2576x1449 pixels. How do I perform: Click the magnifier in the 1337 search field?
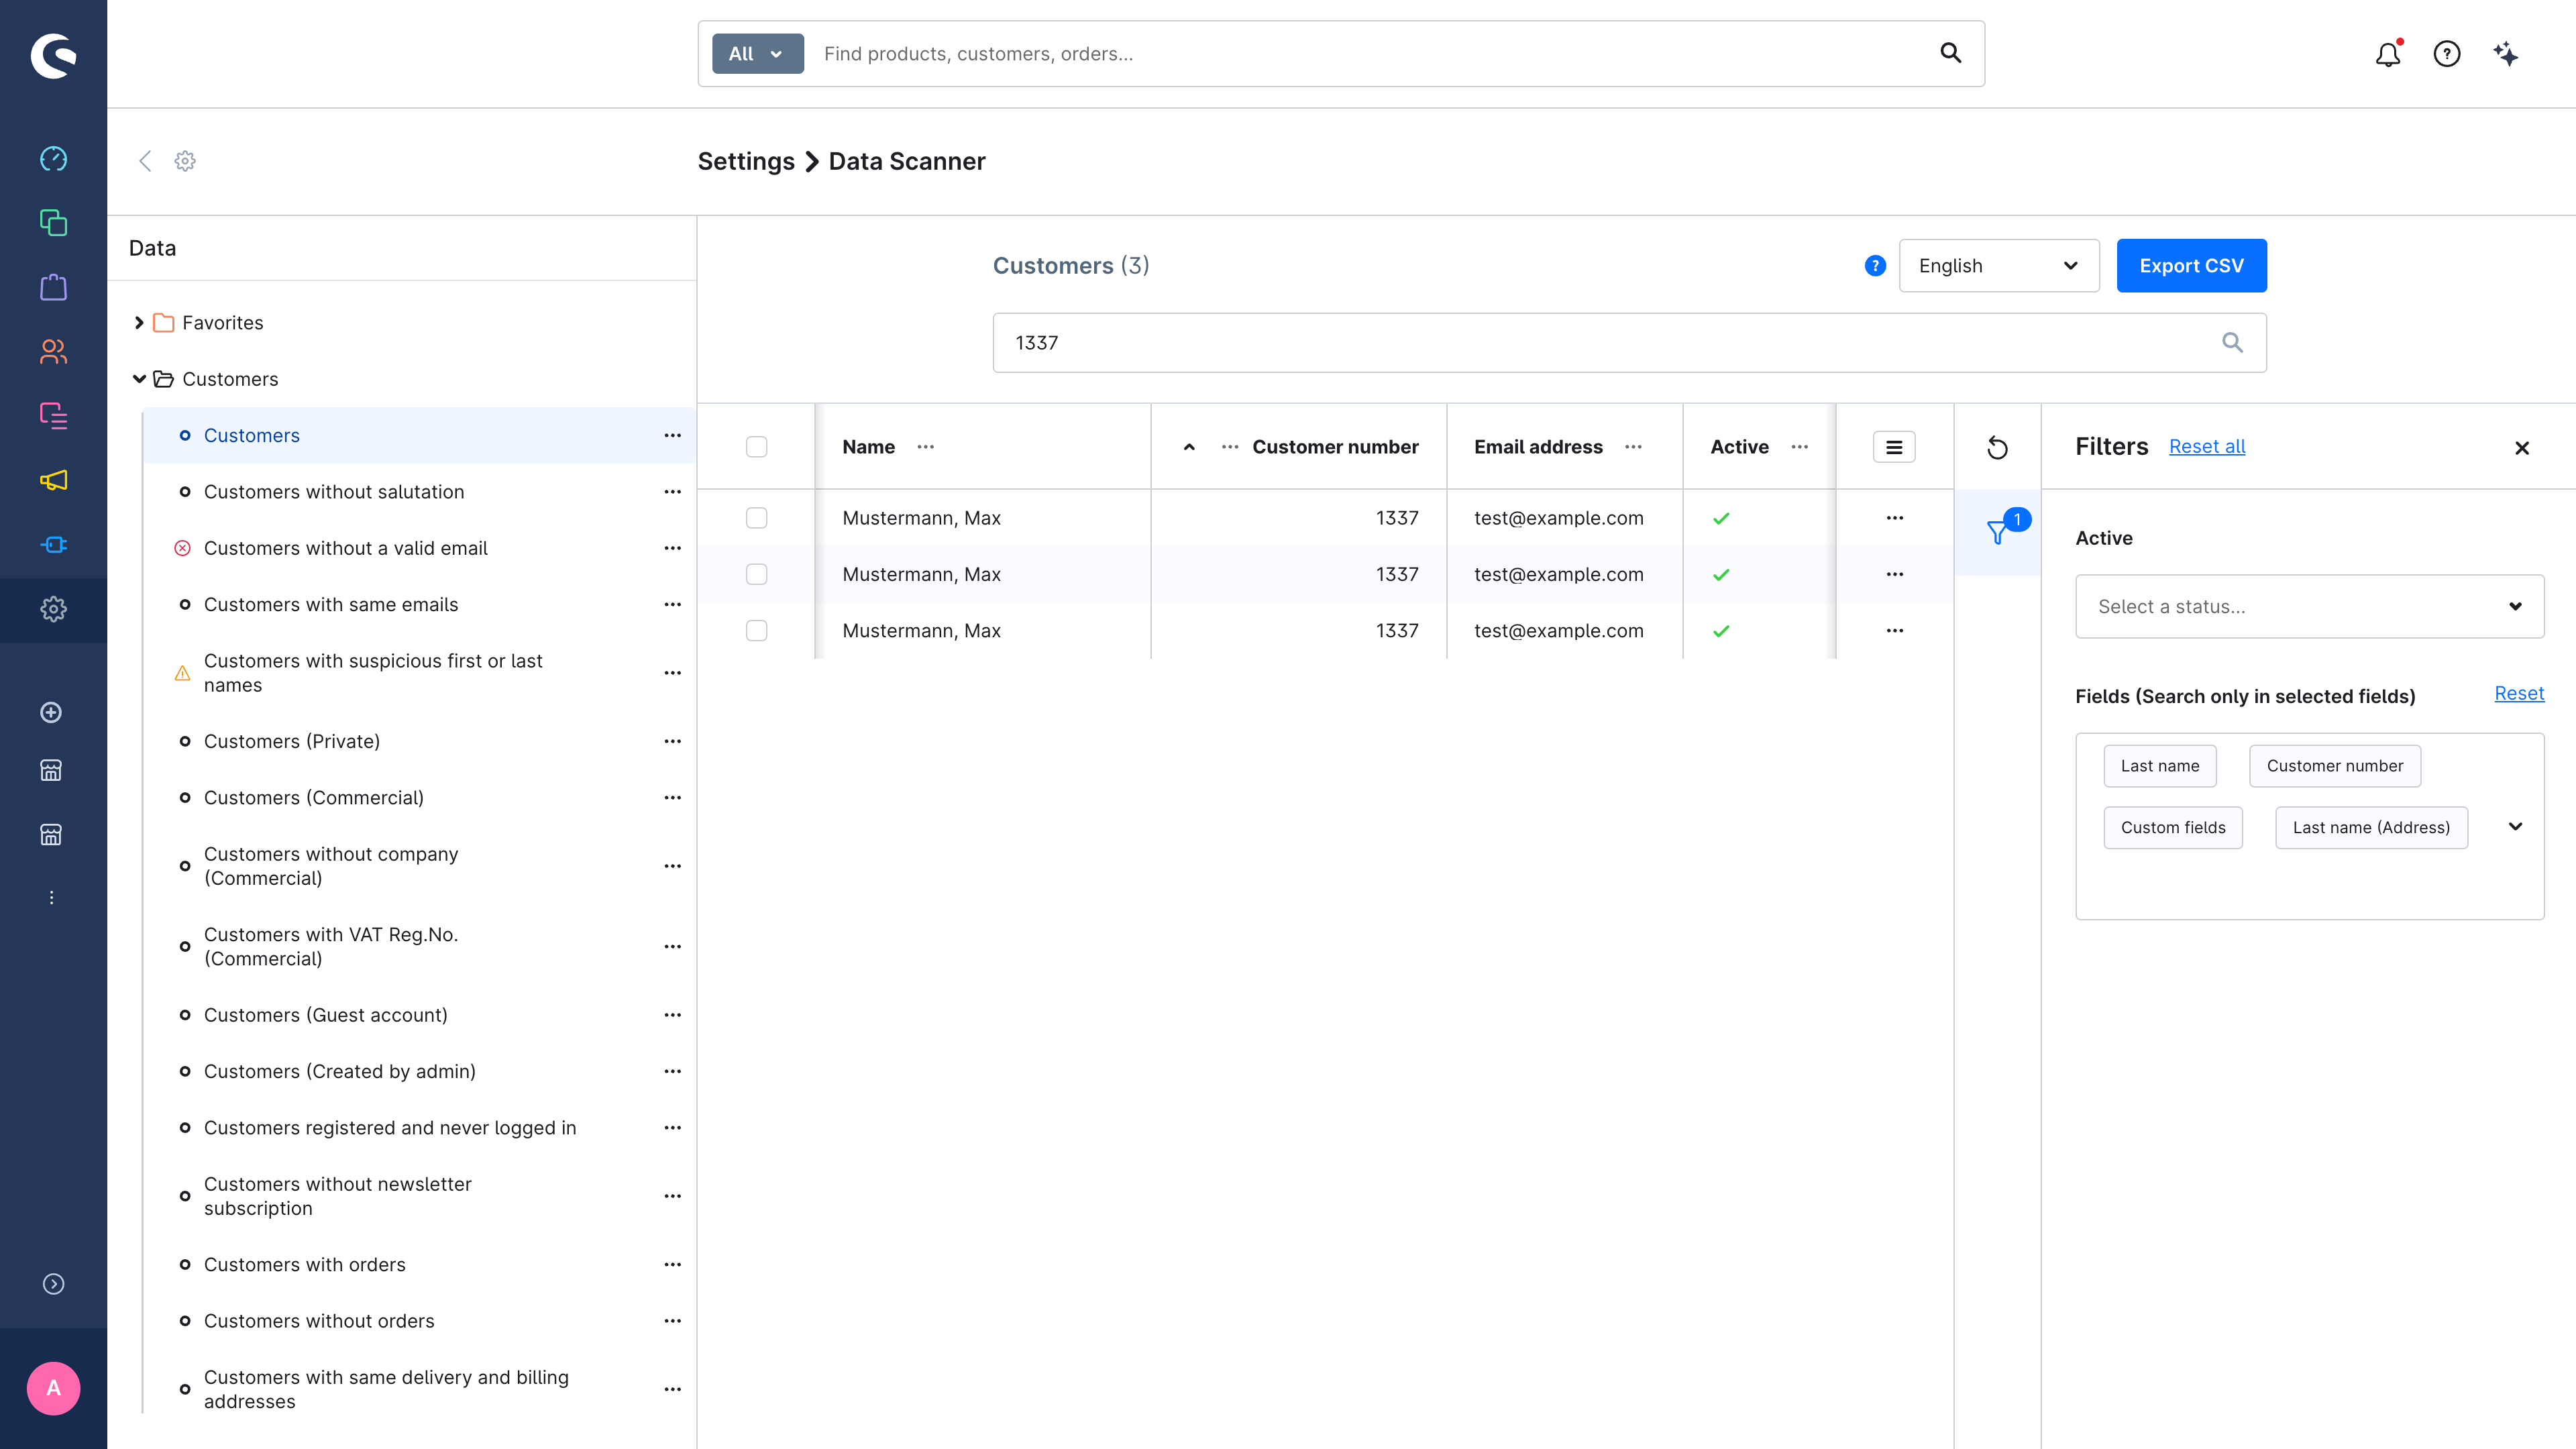click(x=2232, y=343)
